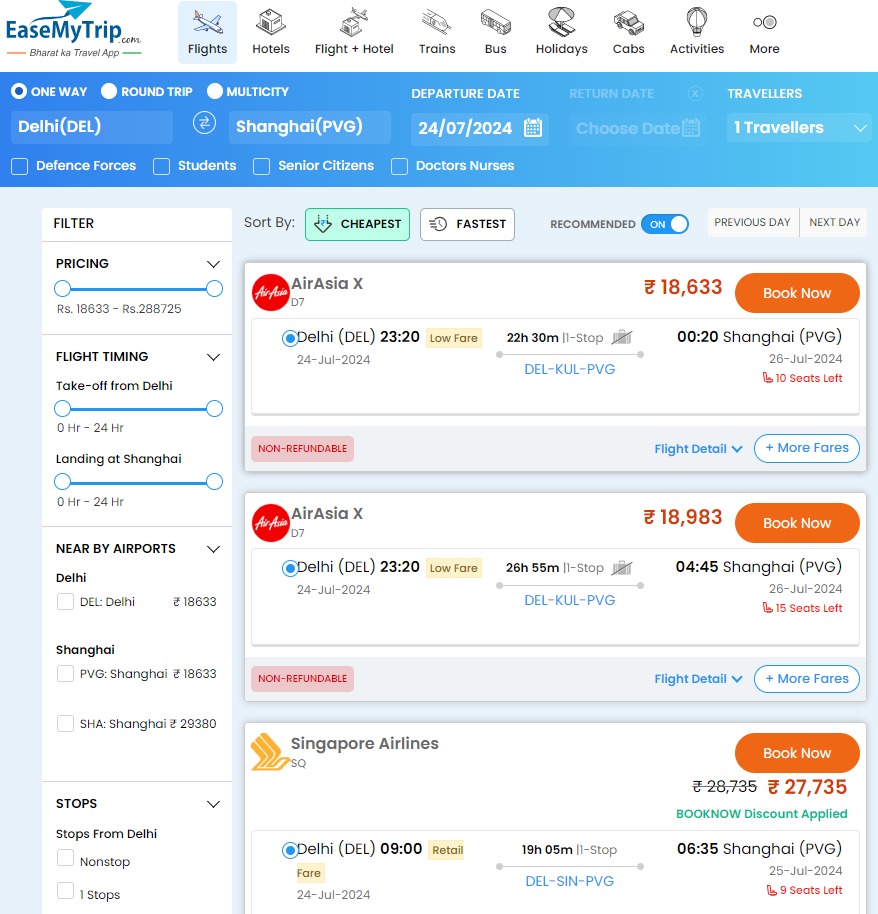The width and height of the screenshot is (878, 914).
Task: Swap origin and destination cities
Action: tap(204, 123)
